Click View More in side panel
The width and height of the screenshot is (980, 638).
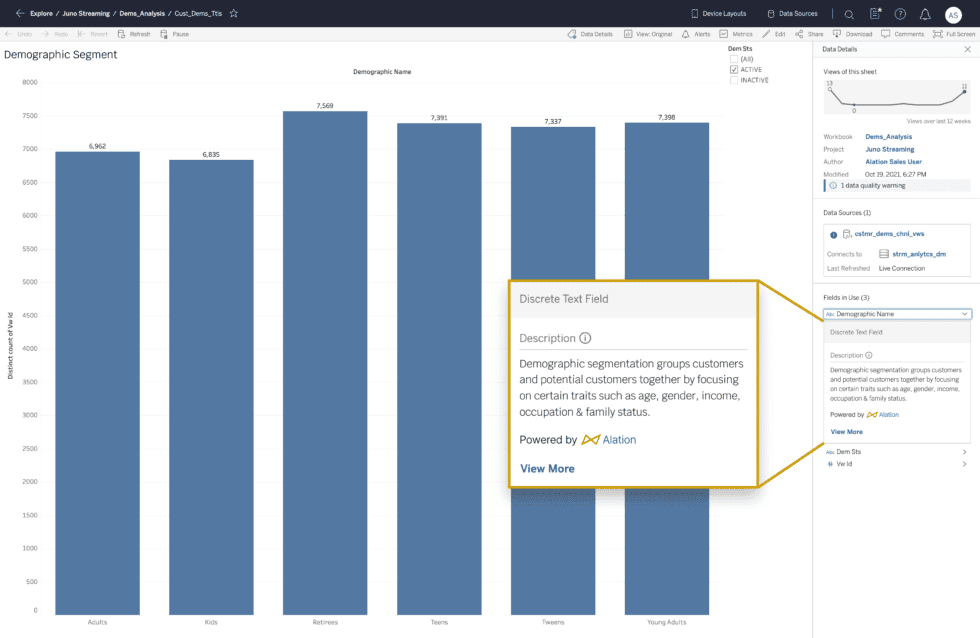[846, 432]
